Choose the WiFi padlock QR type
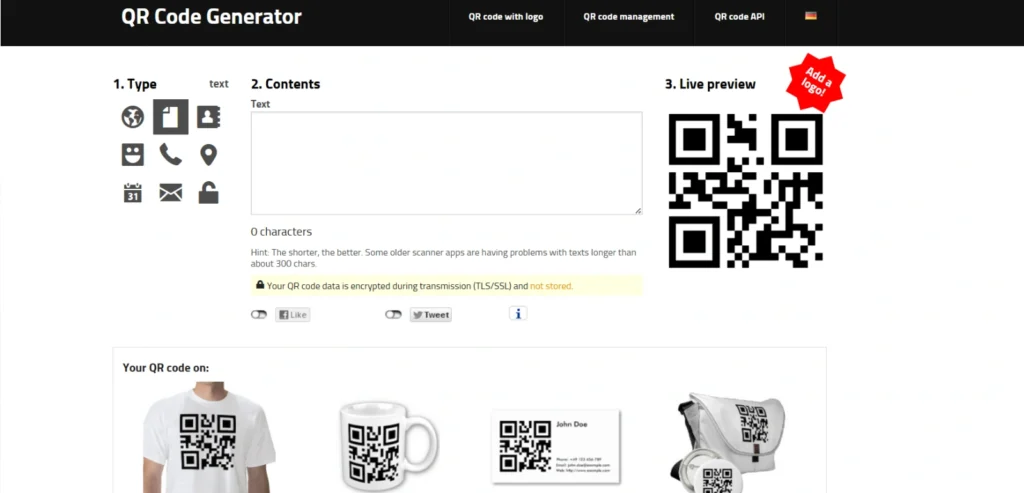Viewport: 1024px width, 493px height. (x=208, y=193)
